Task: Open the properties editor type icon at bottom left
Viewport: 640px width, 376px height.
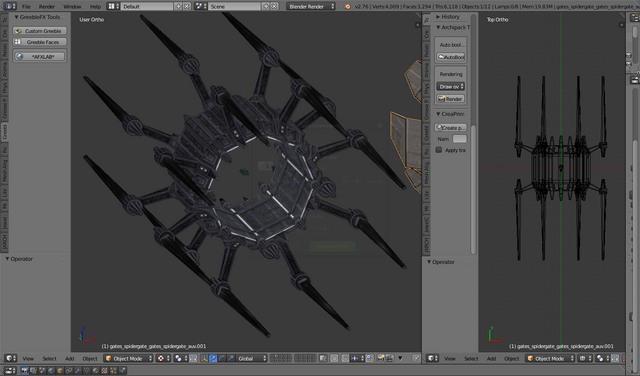Action: tap(10, 371)
